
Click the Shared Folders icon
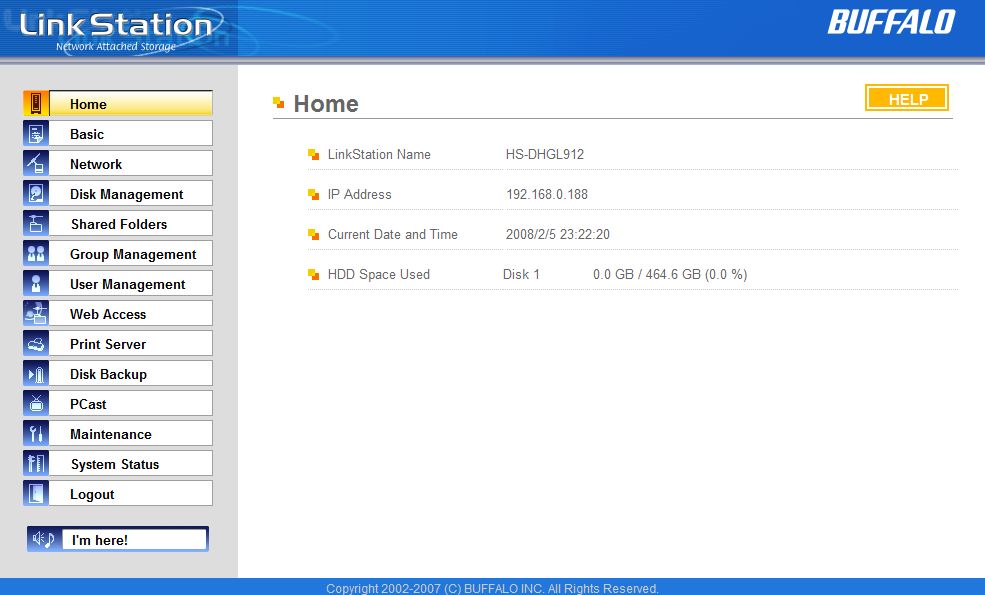click(36, 224)
